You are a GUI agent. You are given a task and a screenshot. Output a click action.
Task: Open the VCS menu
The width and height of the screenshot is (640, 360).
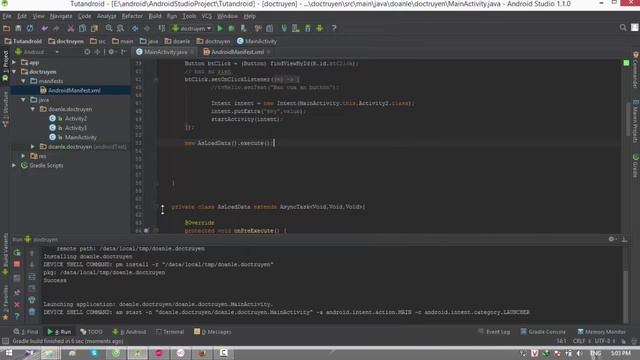(x=207, y=16)
